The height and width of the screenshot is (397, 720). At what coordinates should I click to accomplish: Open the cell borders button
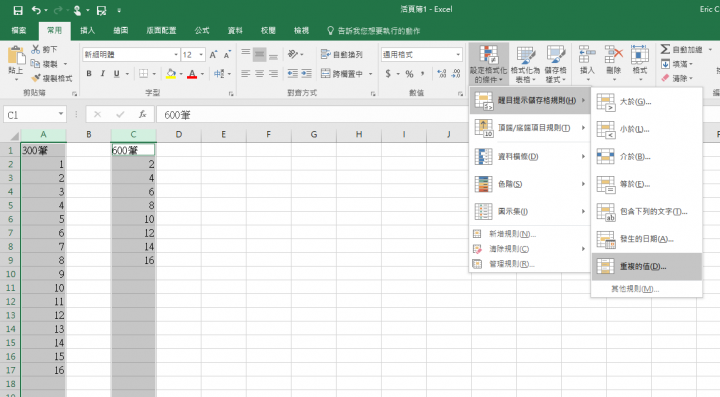[144, 73]
